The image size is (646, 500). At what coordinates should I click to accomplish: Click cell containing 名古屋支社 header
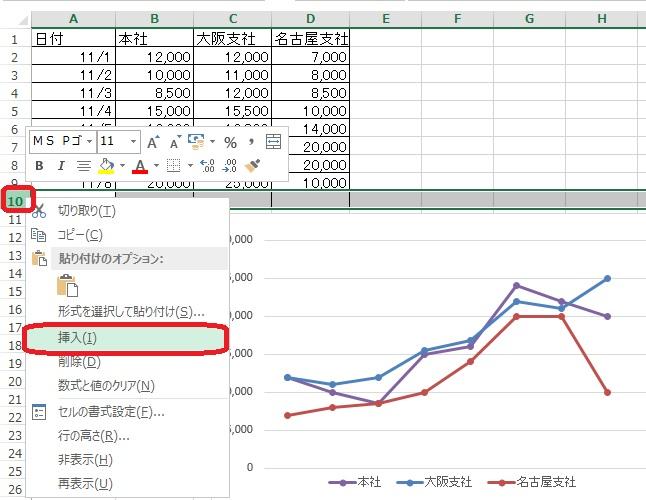click(x=311, y=39)
